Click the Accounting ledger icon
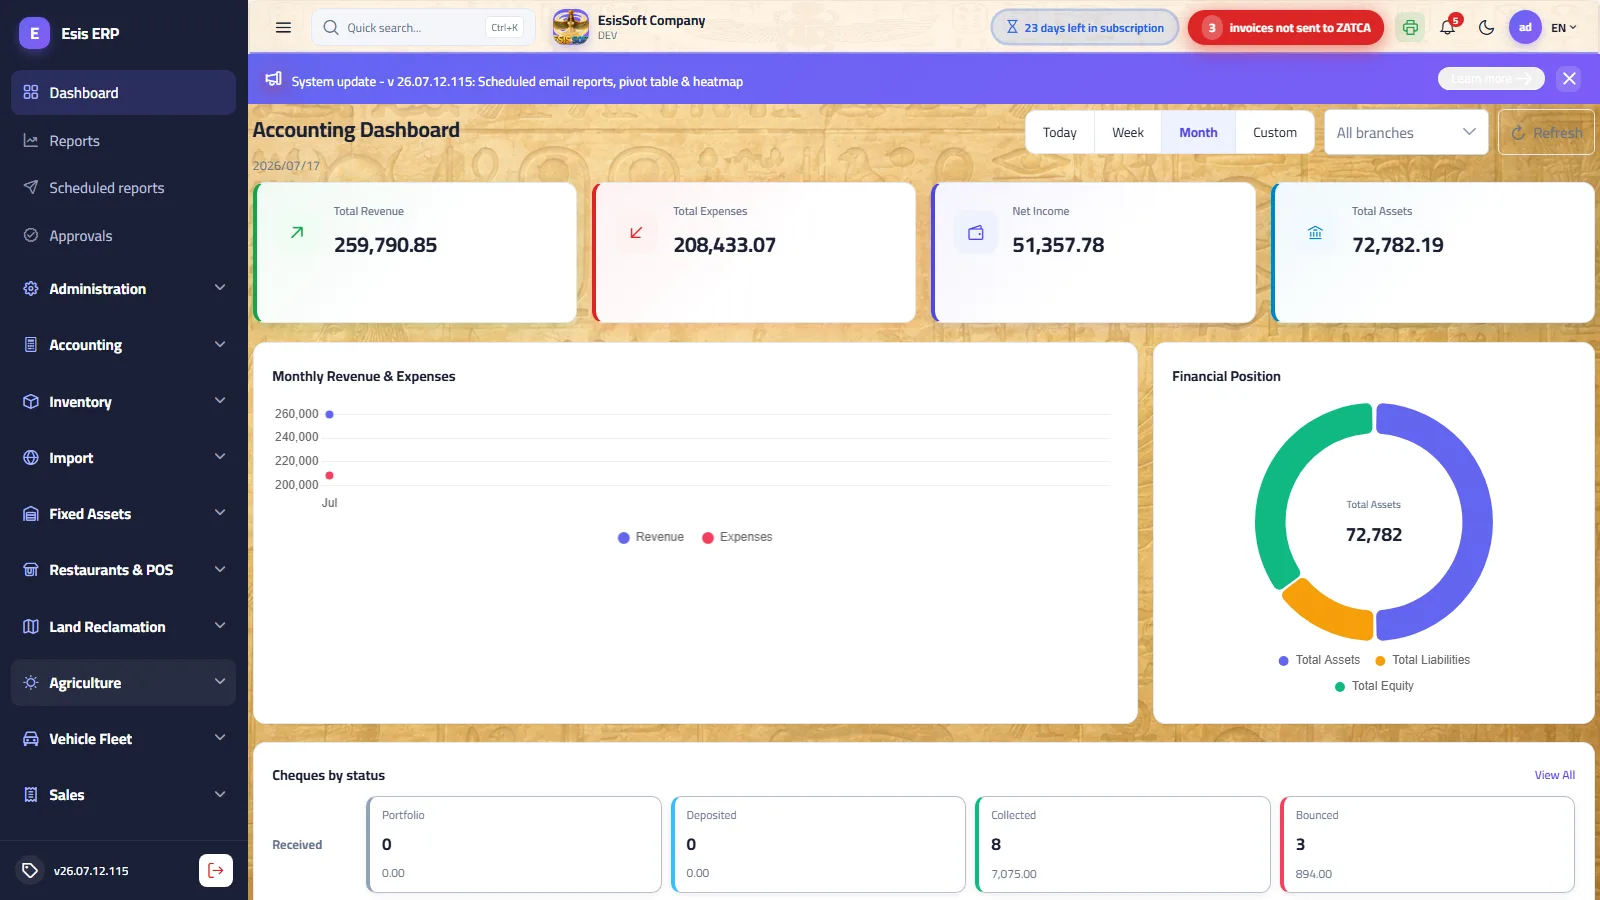 coord(31,345)
